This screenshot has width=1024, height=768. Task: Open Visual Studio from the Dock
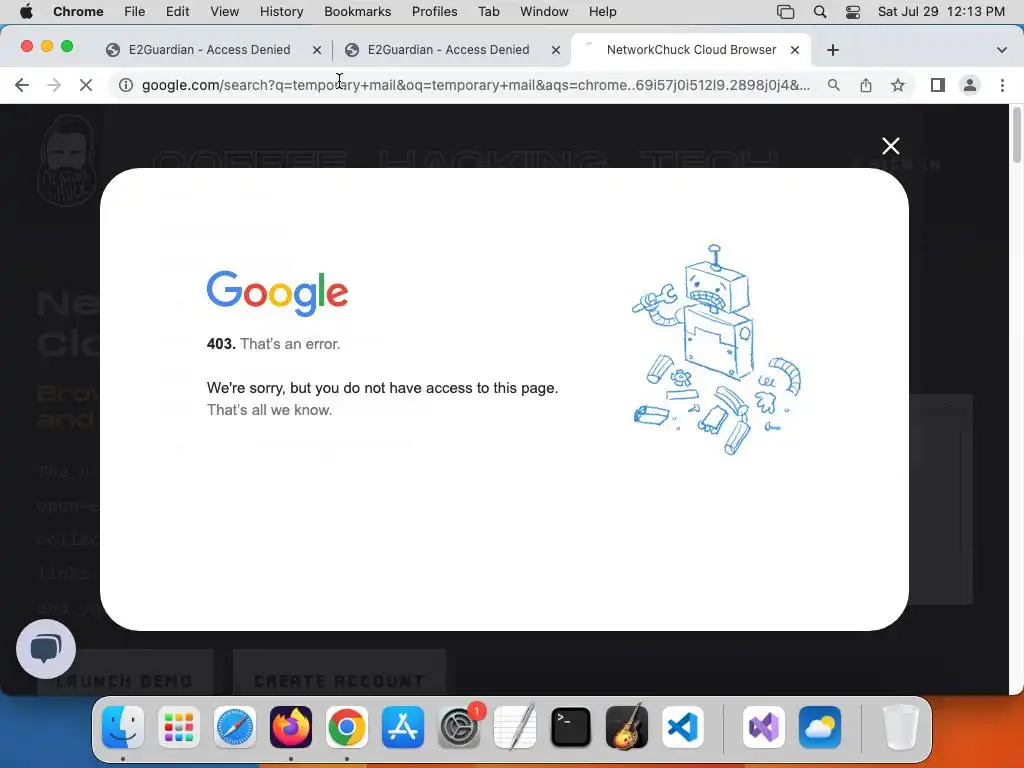tap(764, 727)
